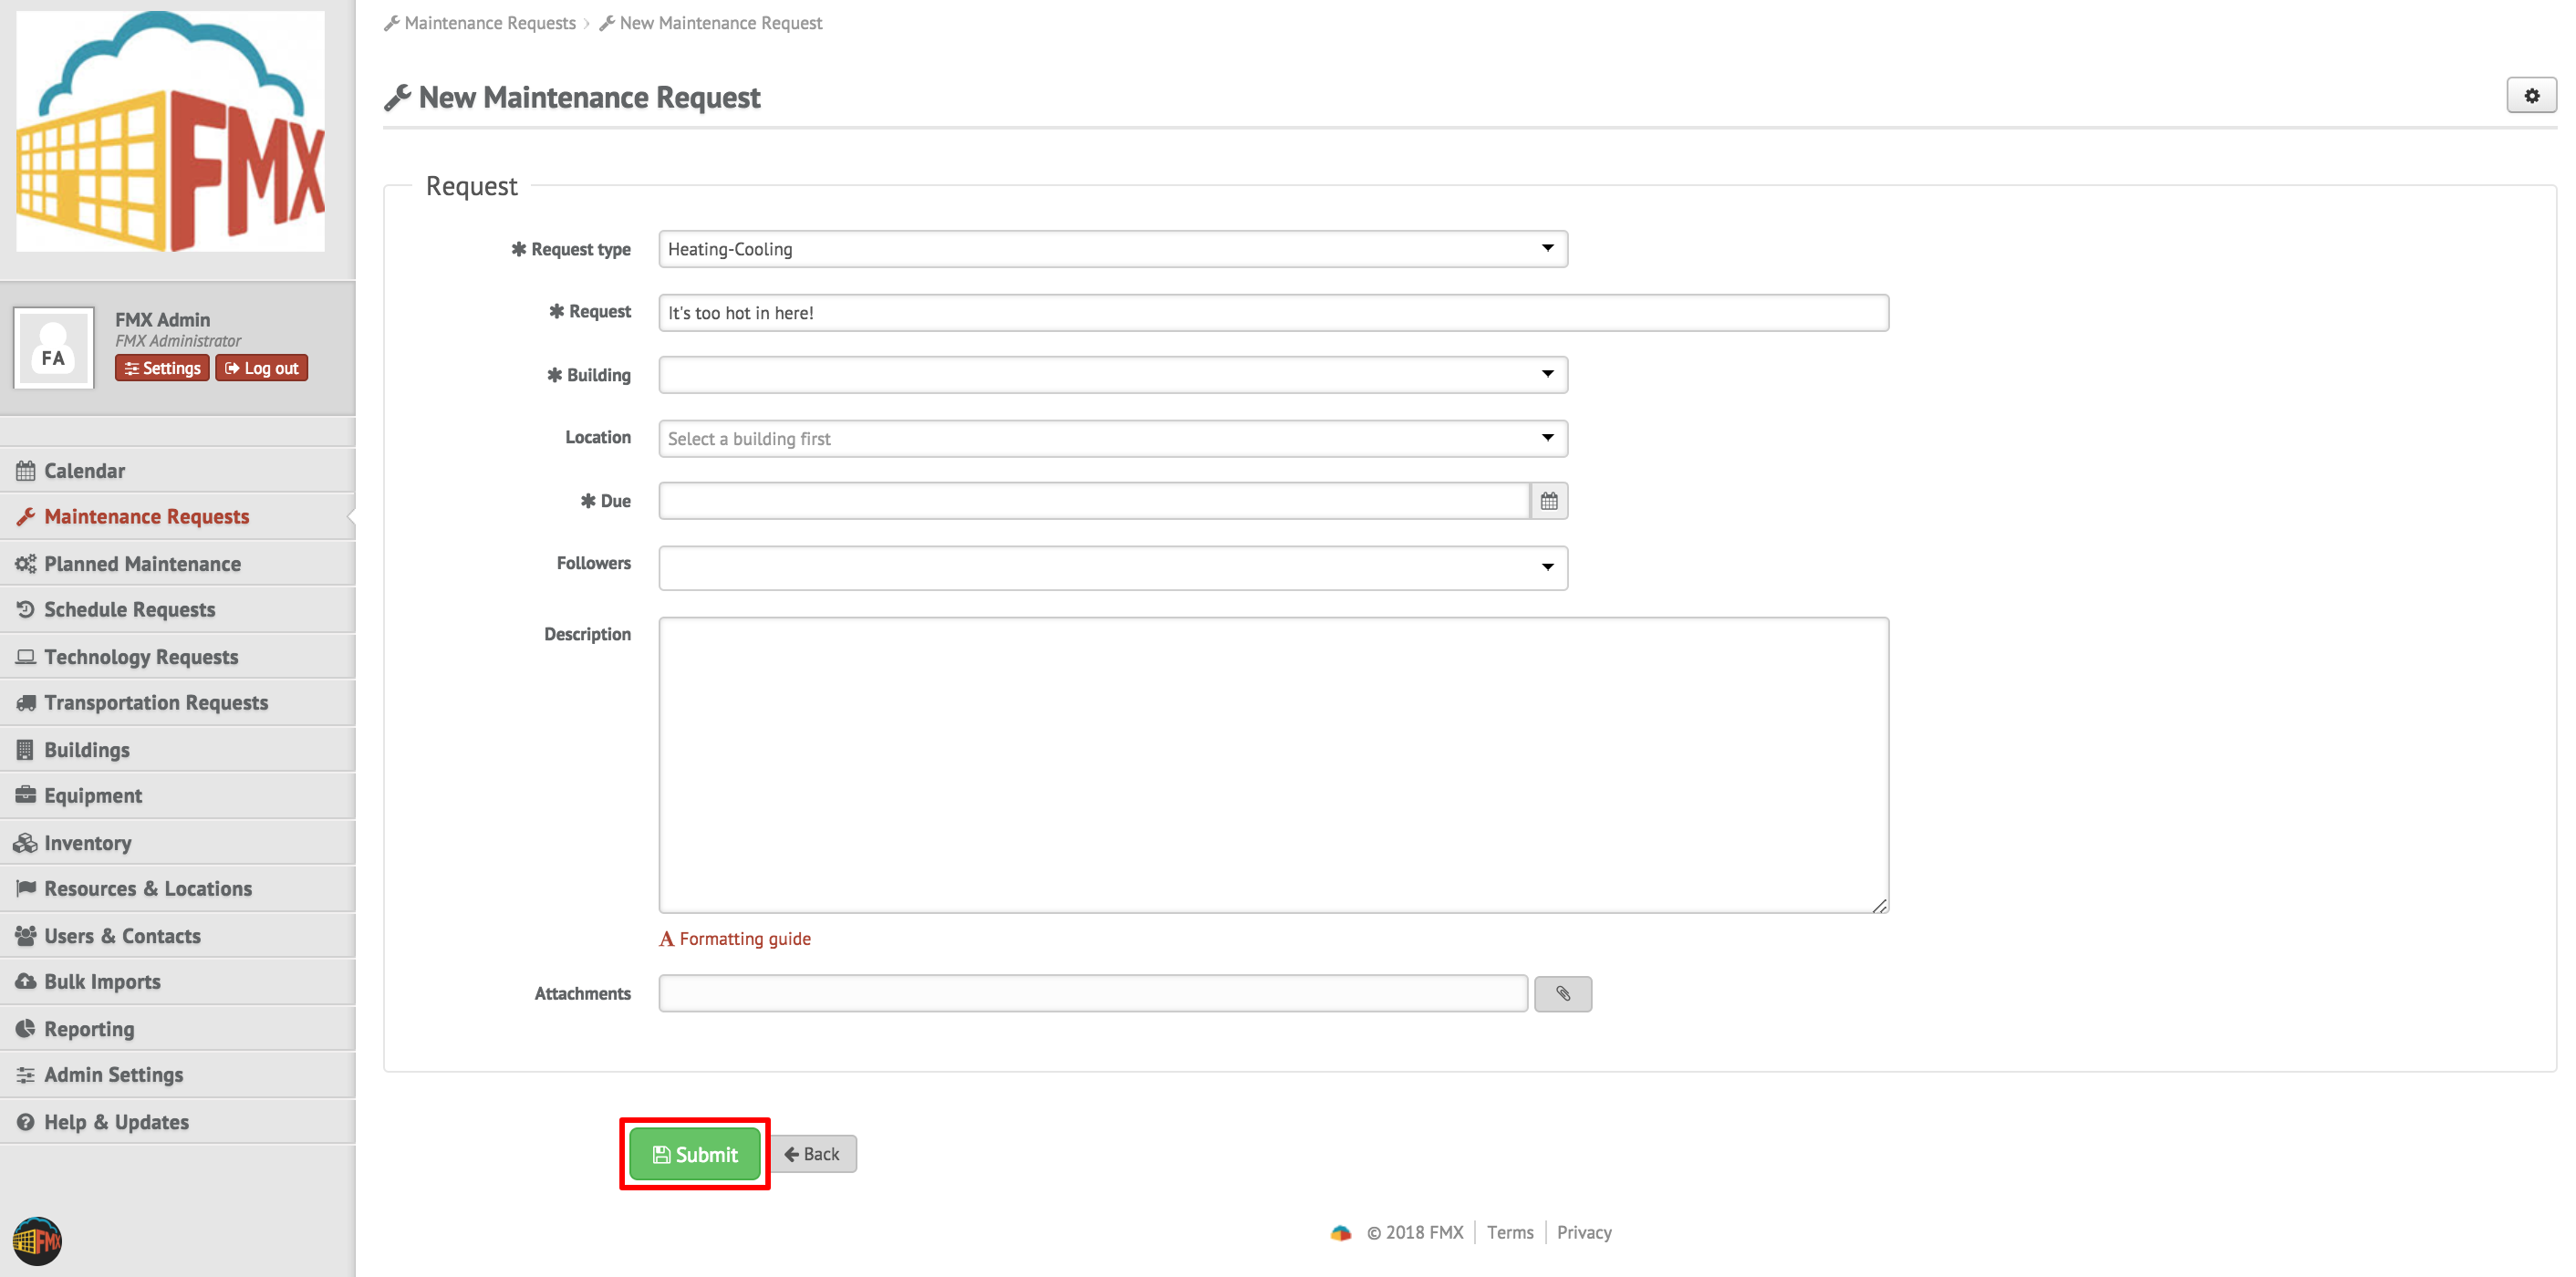Open the Due date calendar picker
Viewport: 2576px width, 1277px height.
1549,500
